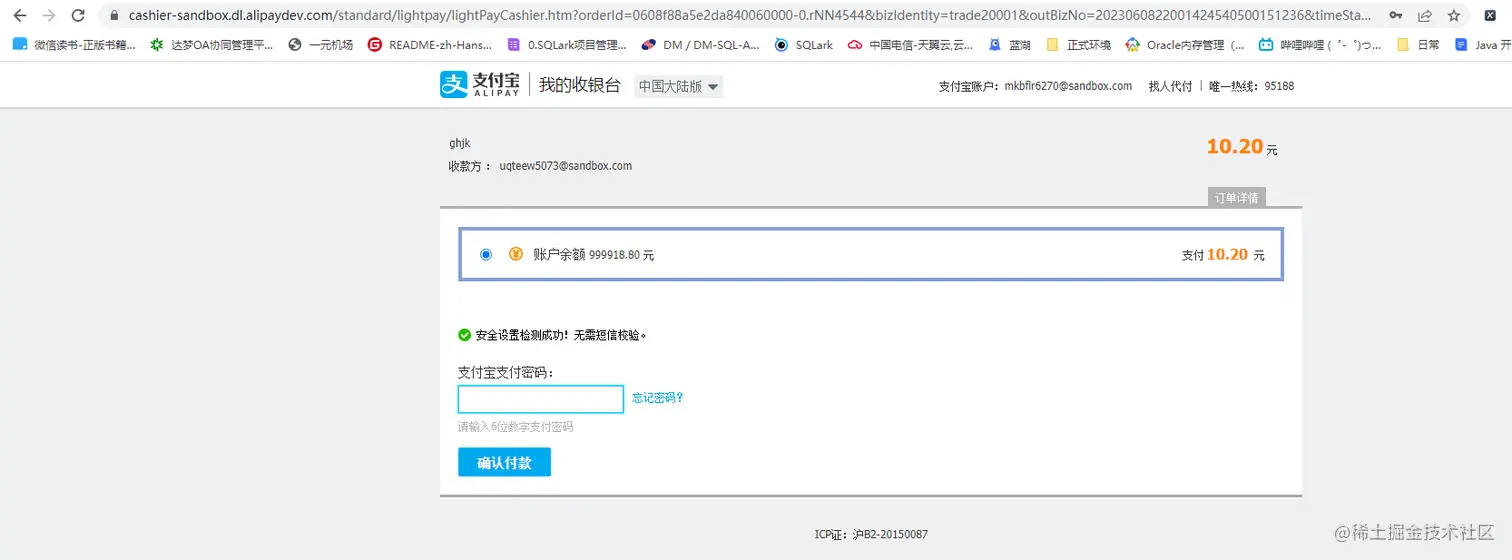Click the account mkbflr6270@sandbox.com text
The height and width of the screenshot is (560, 1512).
click(1068, 86)
